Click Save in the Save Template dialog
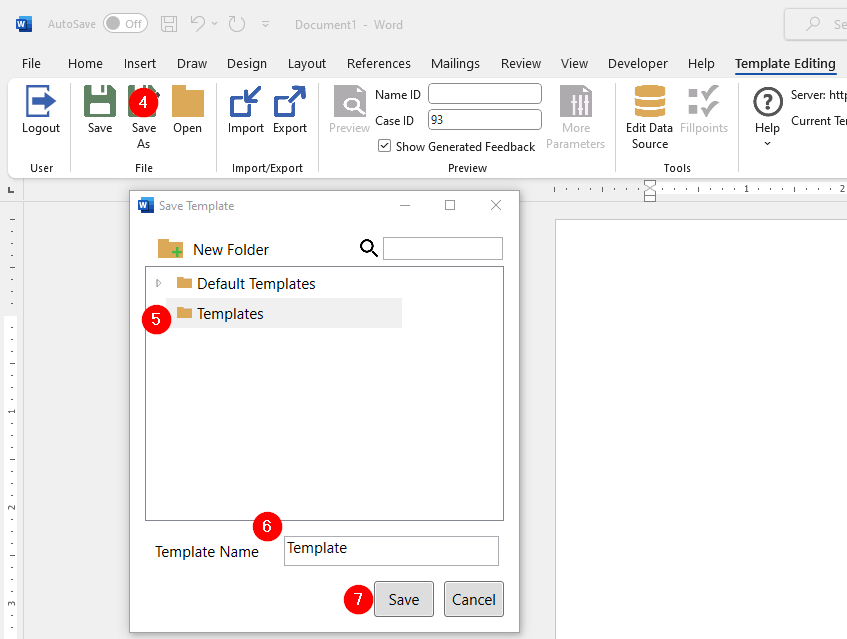847x639 pixels. [403, 599]
